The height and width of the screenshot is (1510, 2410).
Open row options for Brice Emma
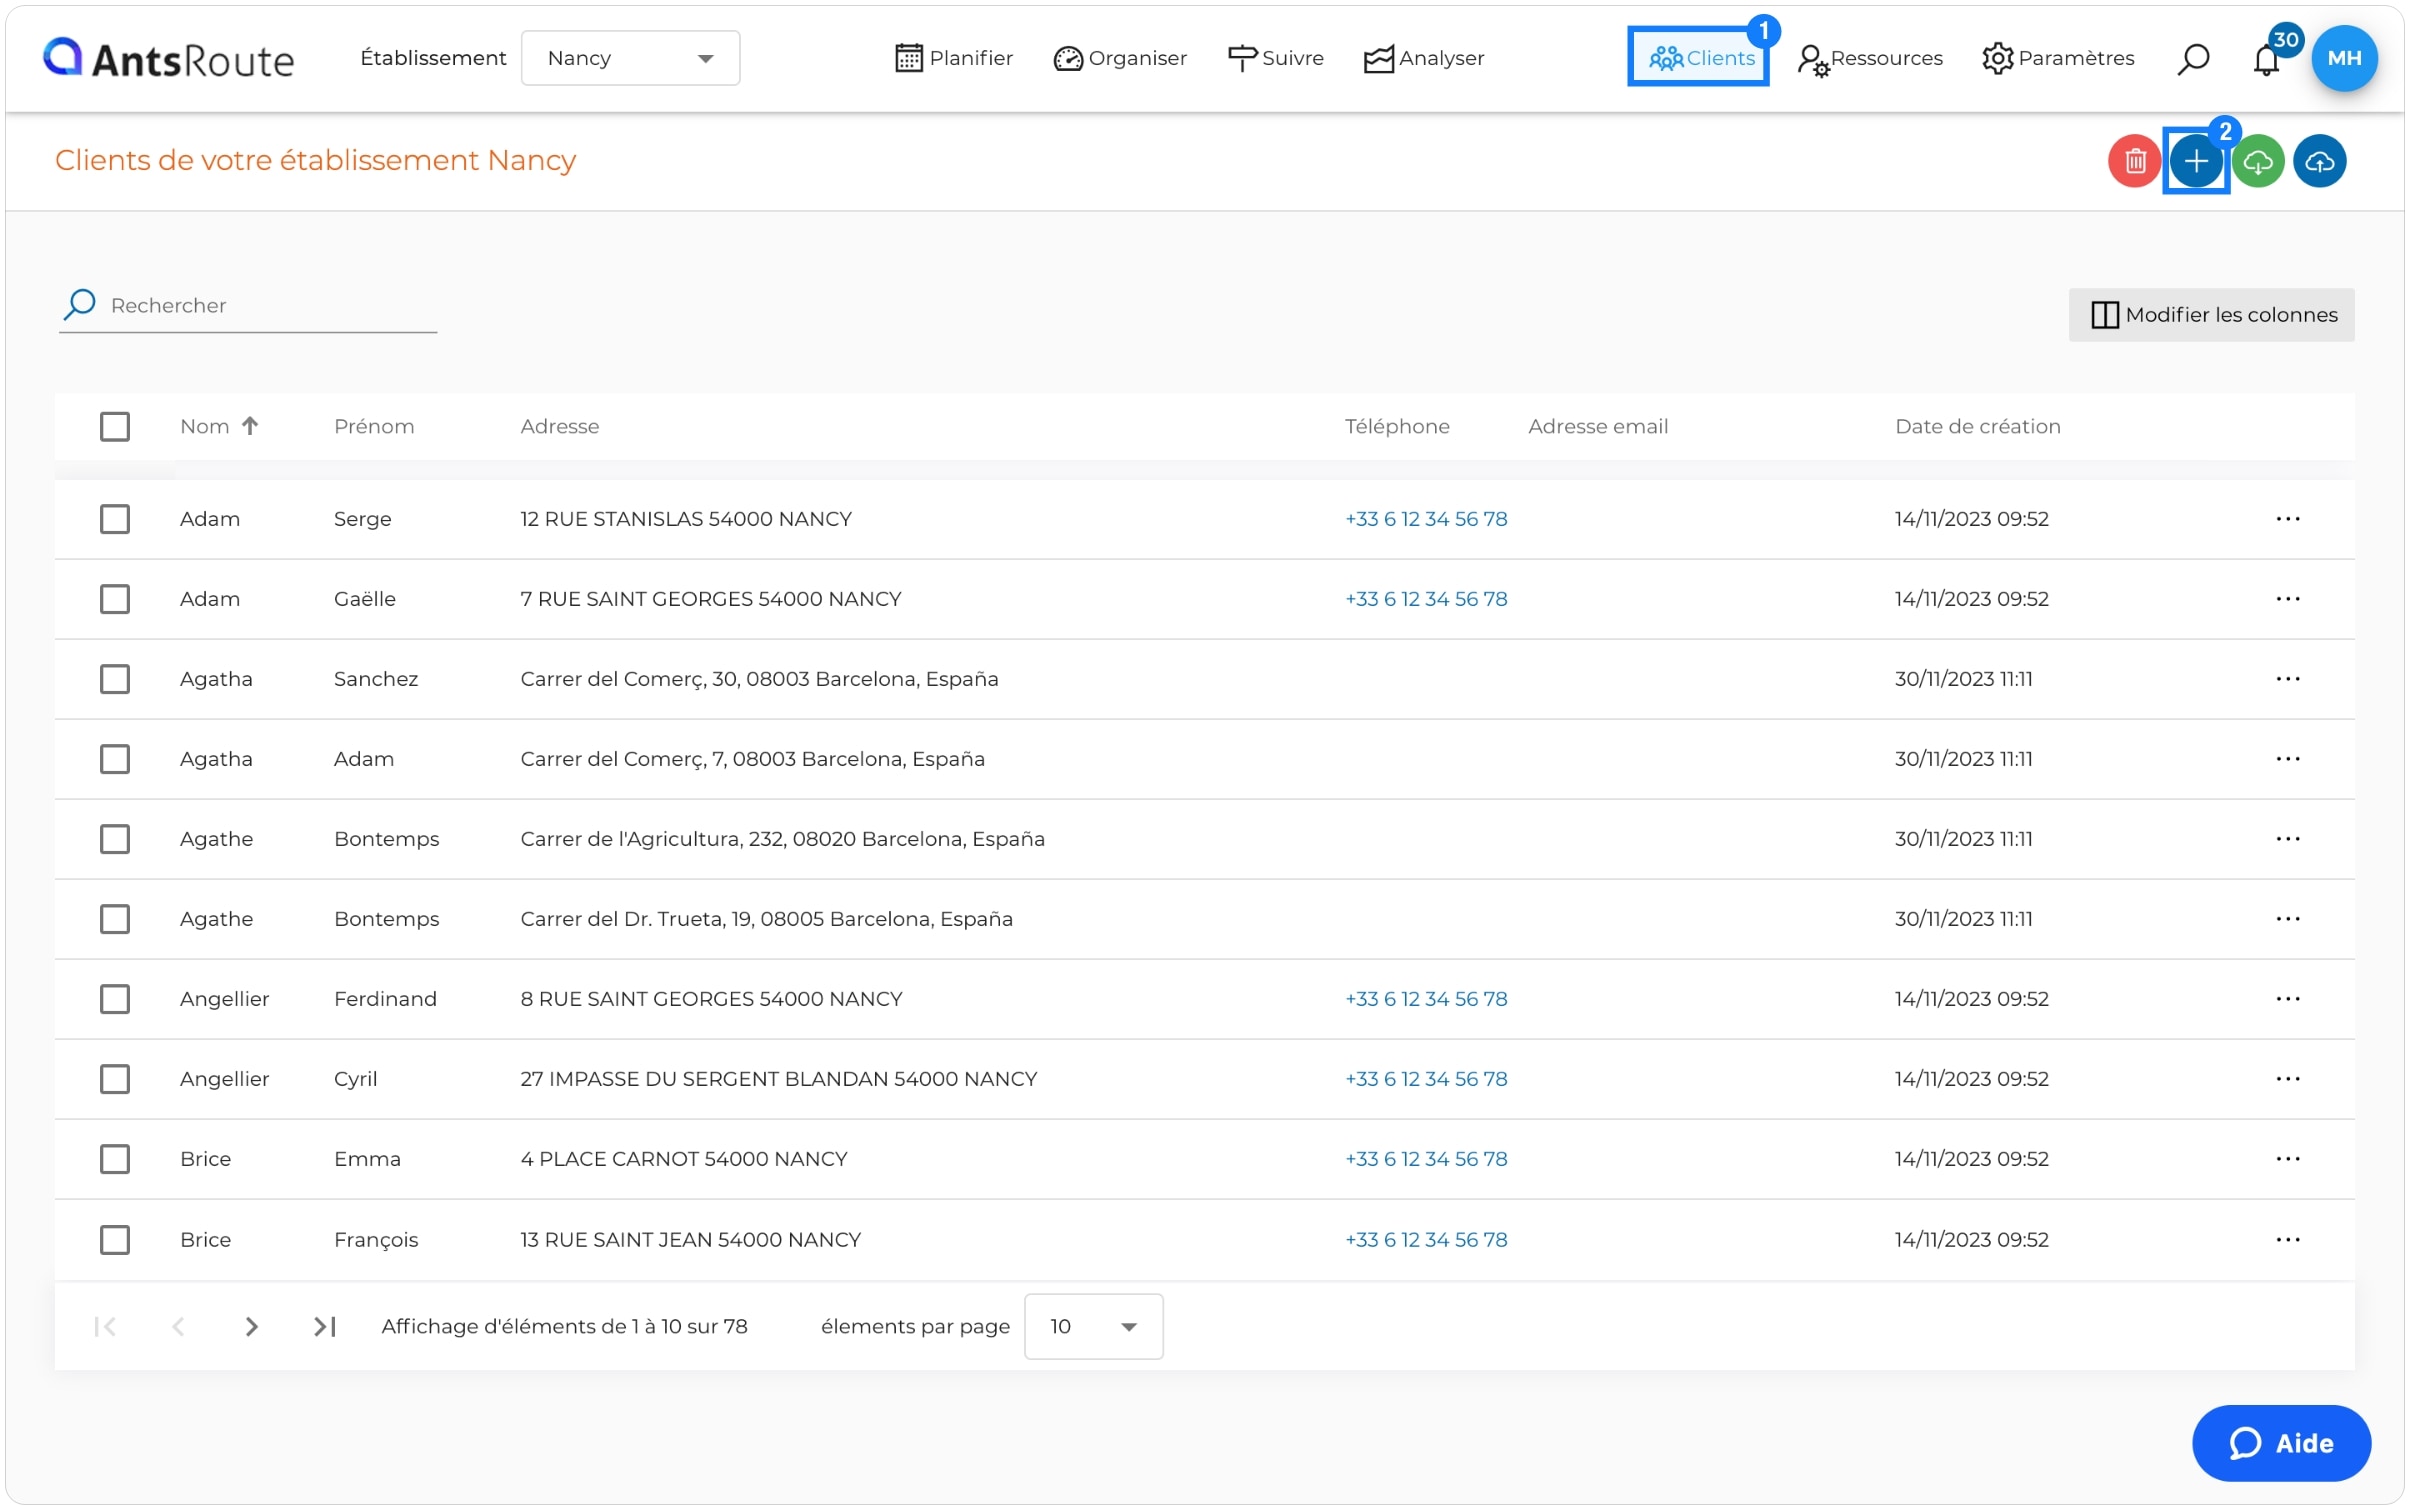click(x=2287, y=1159)
